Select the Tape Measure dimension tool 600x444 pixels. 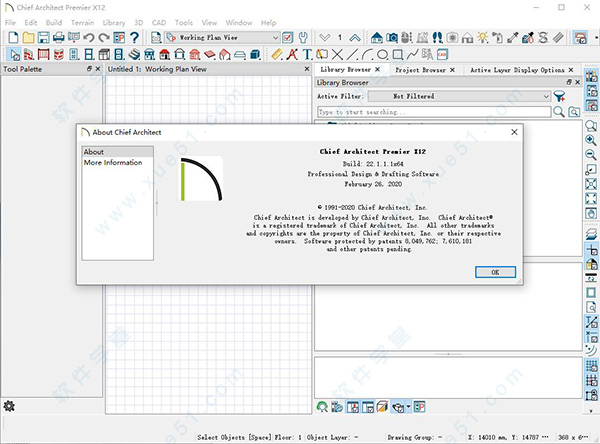point(277,54)
